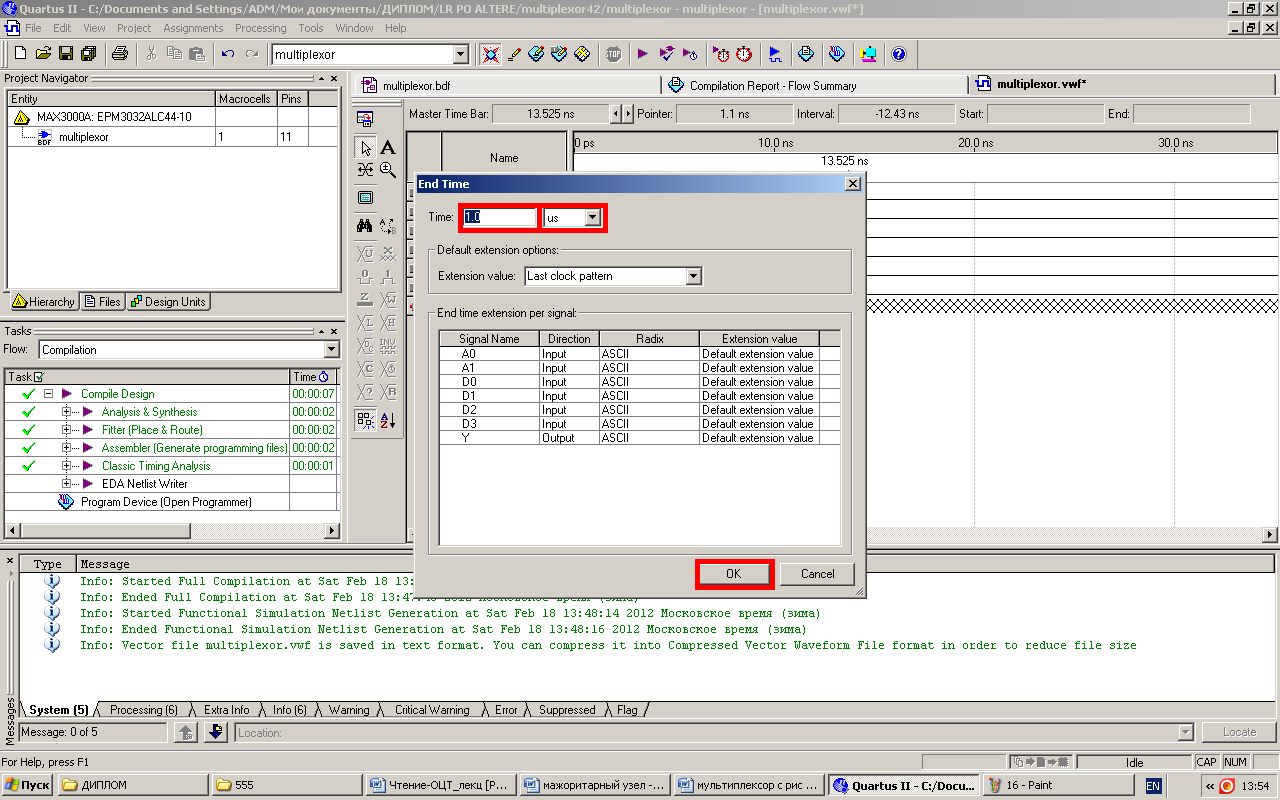This screenshot has height=800, width=1280.
Task: Click the Start button labeled Пуск
Action: tap(27, 785)
